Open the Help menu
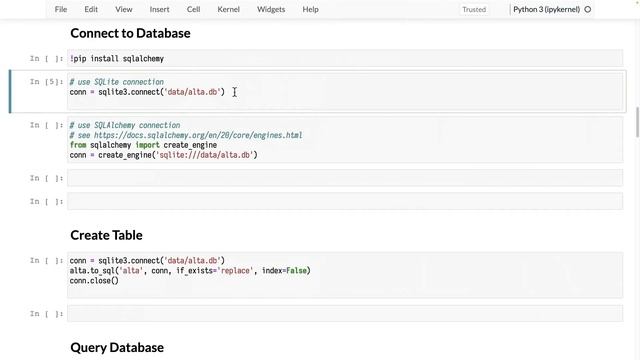The height and width of the screenshot is (360, 640). [310, 9]
